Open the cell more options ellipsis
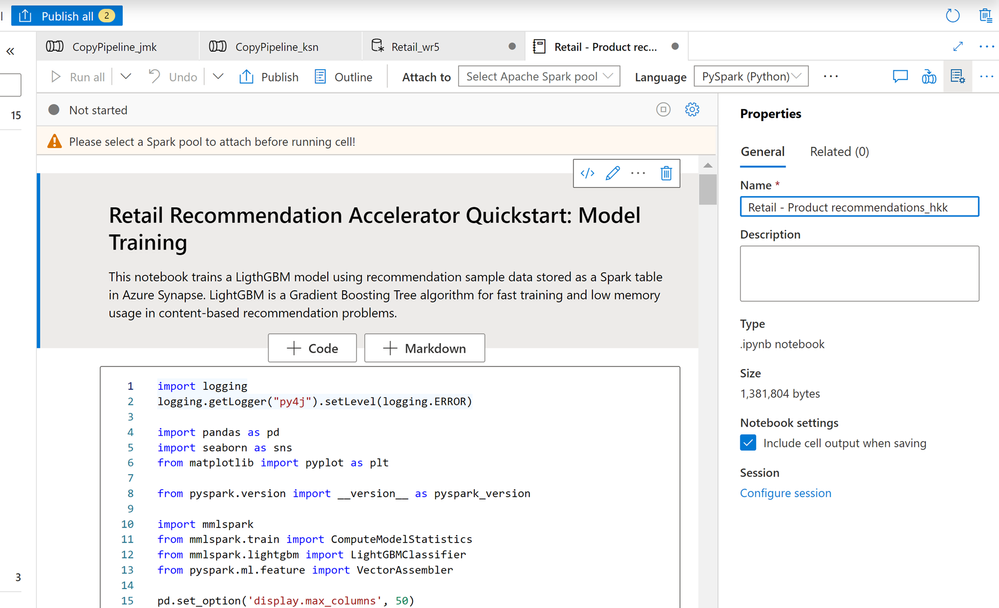The width and height of the screenshot is (999, 608). [638, 173]
